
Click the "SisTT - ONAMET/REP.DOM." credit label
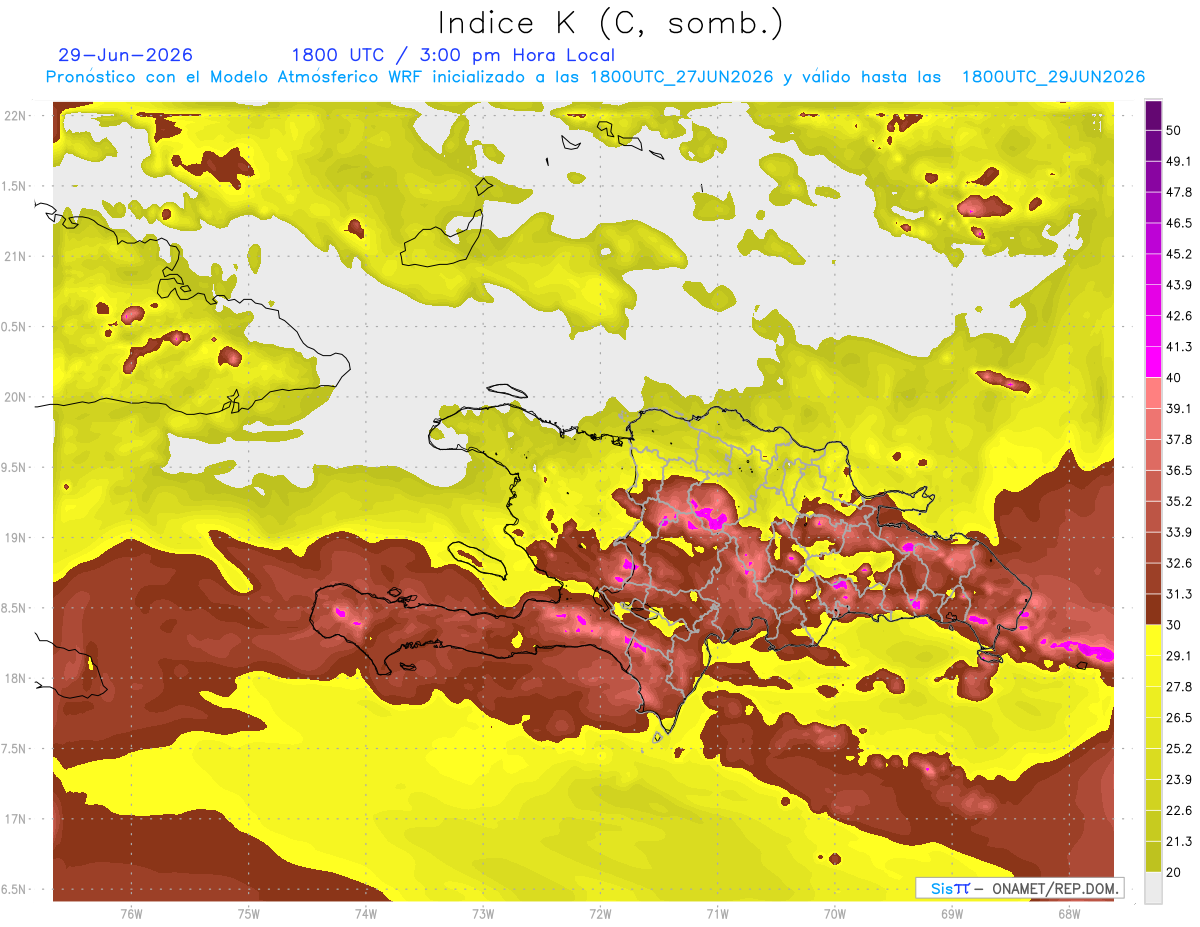click(x=1019, y=888)
